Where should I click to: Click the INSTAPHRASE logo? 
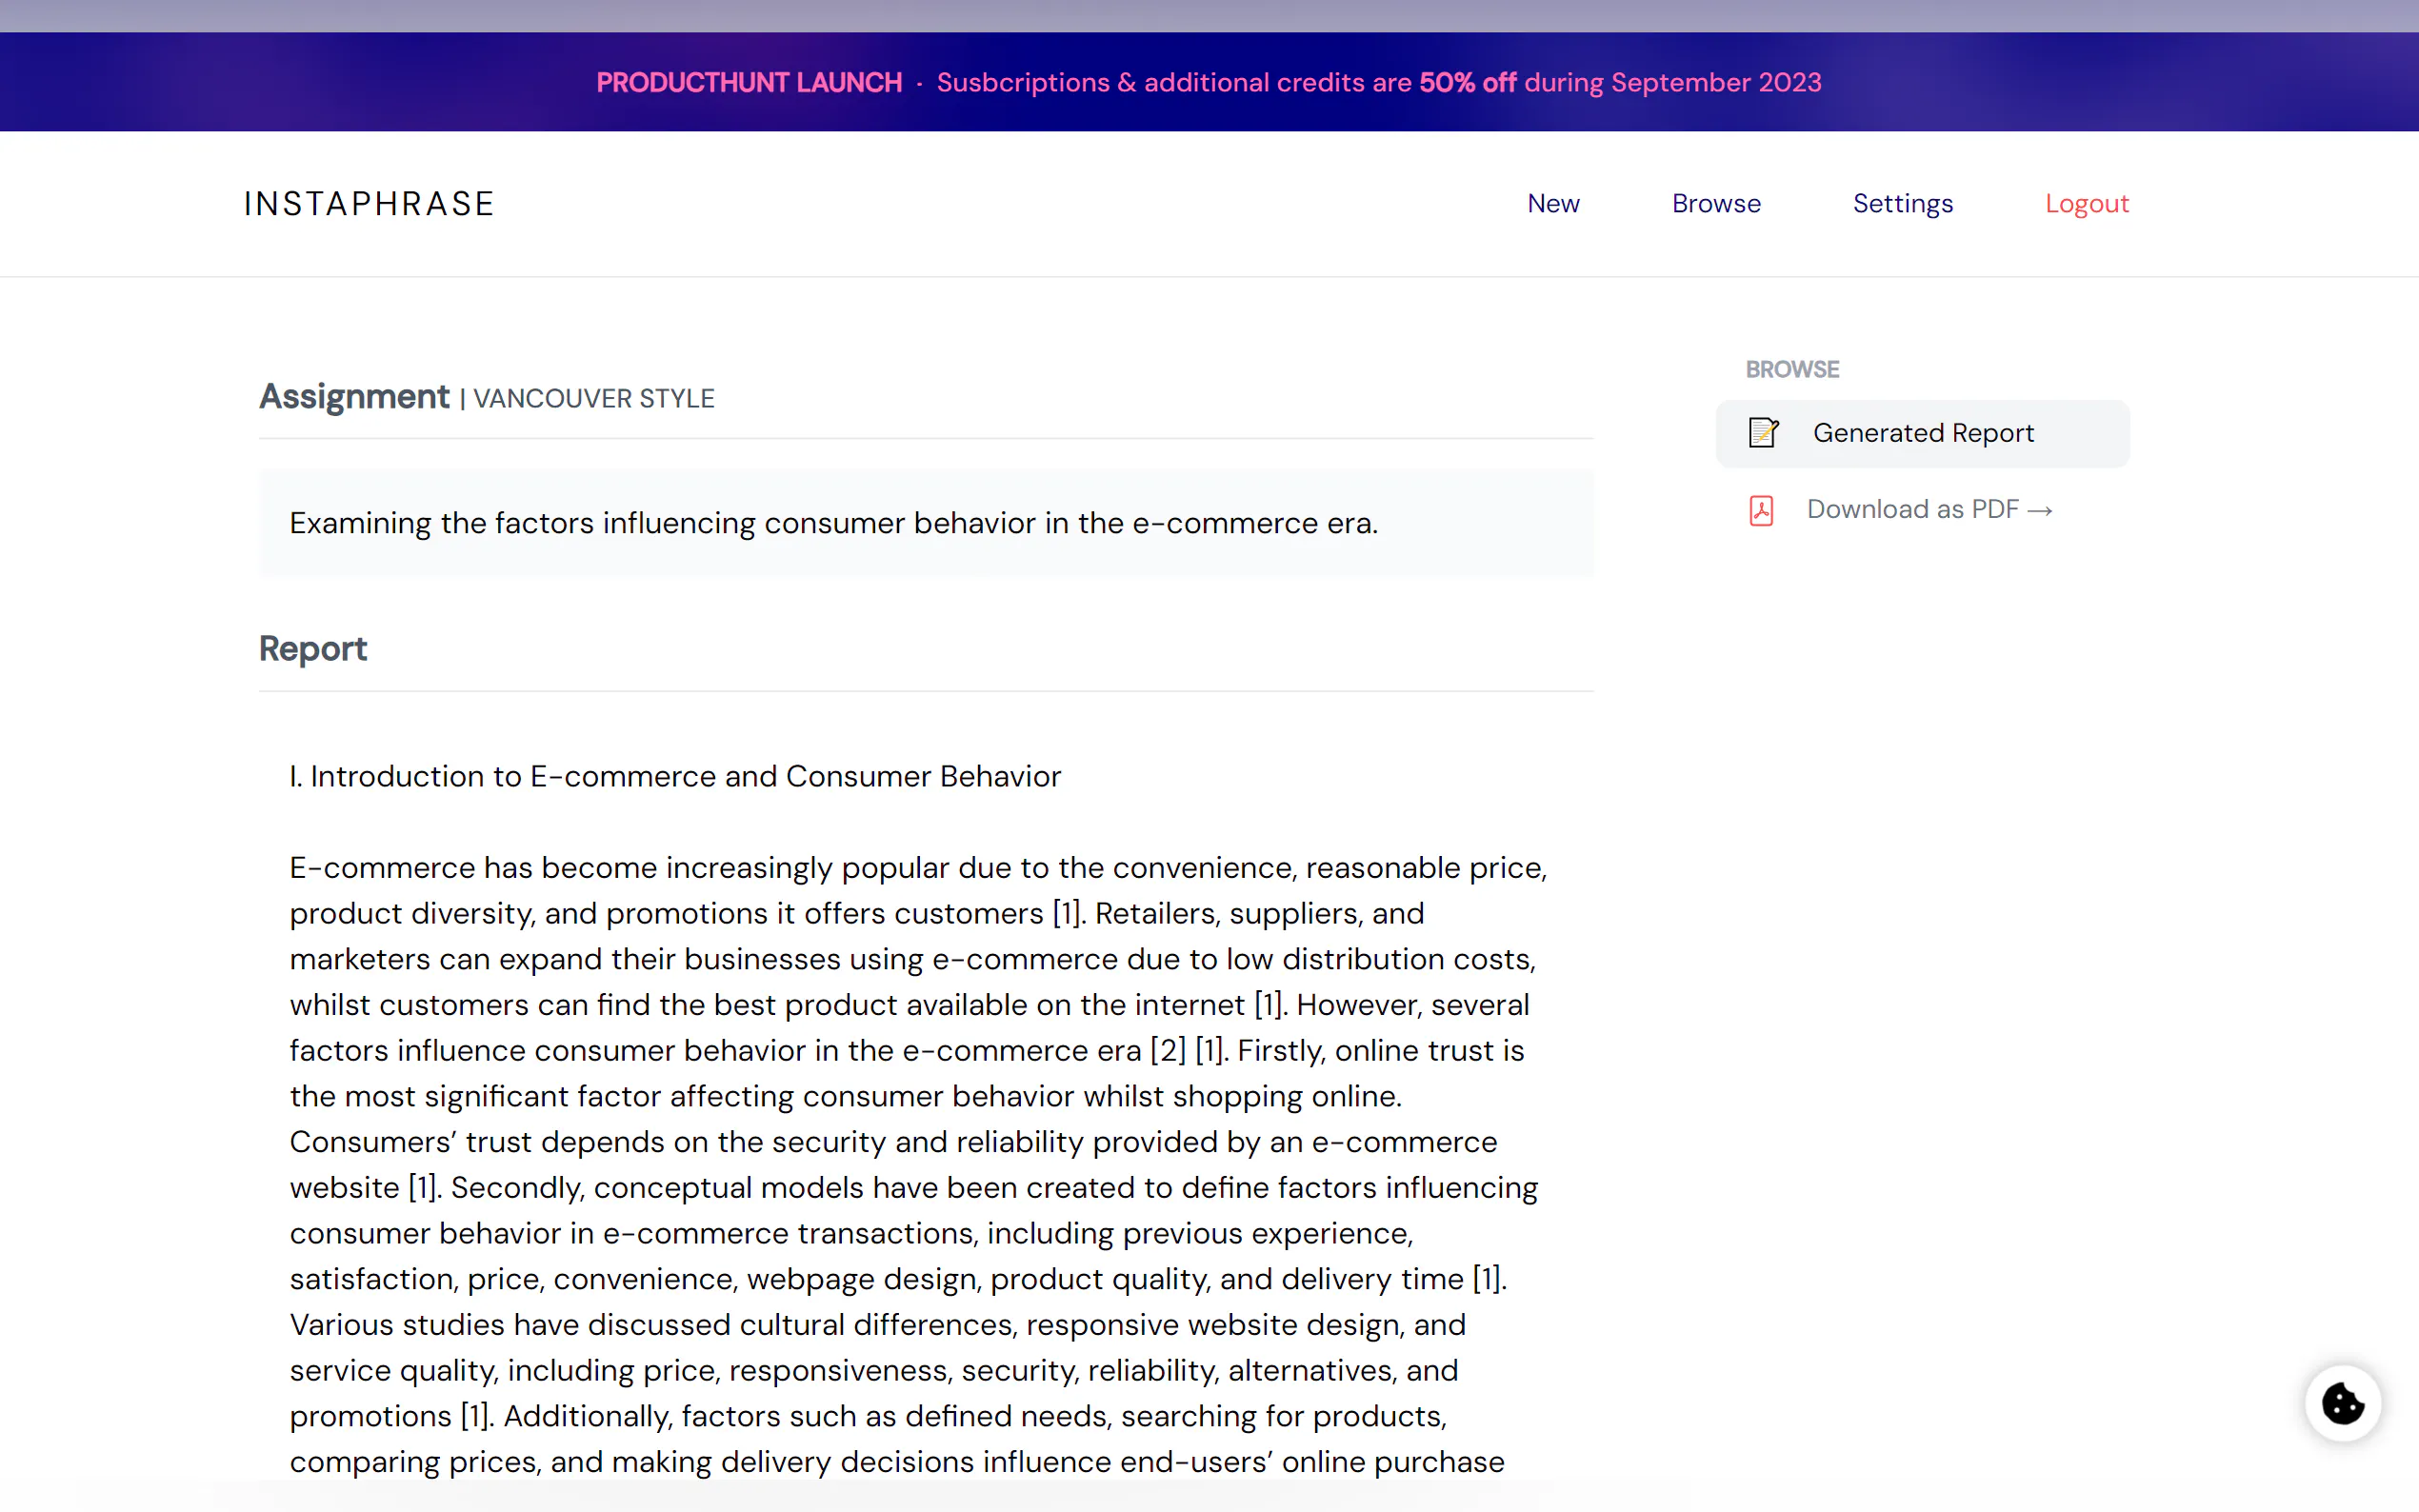coord(369,204)
